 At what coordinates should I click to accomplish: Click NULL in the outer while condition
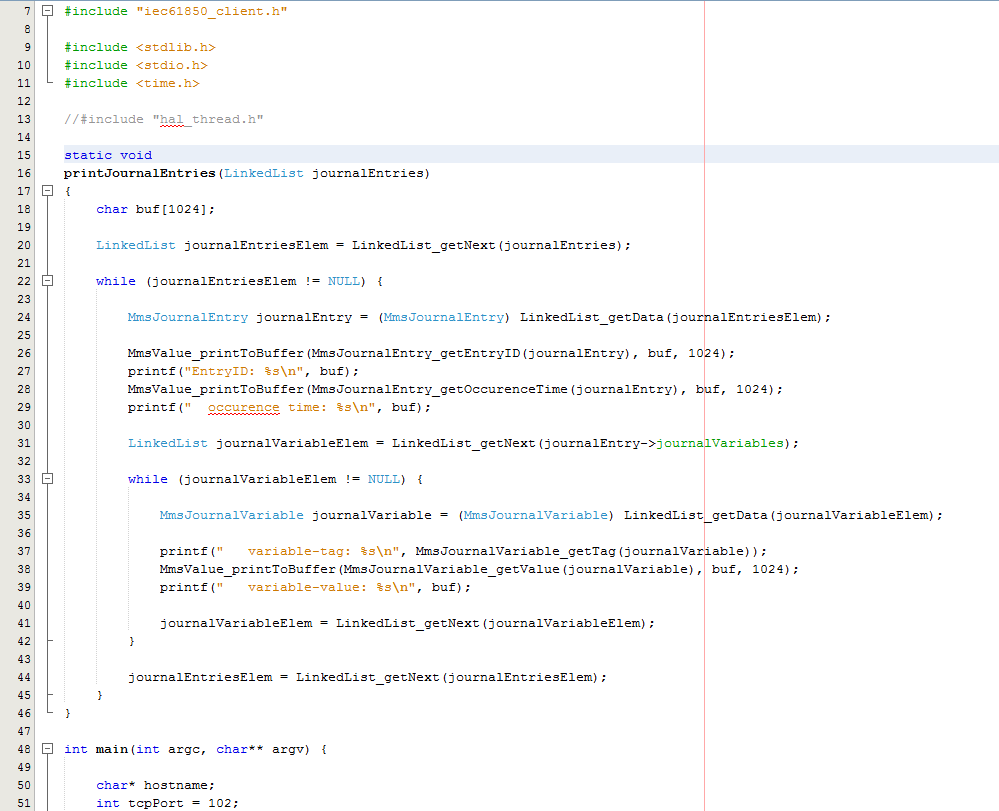point(344,281)
